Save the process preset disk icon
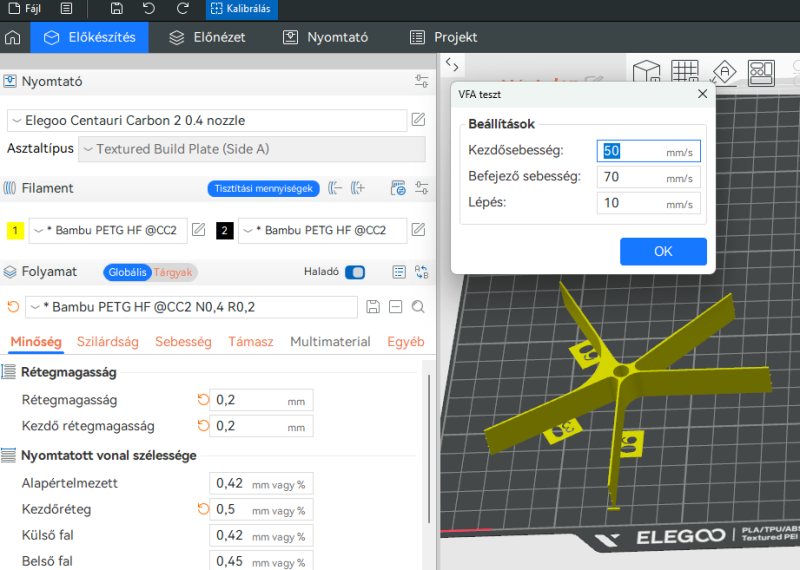This screenshot has height=570, width=800. pos(373,307)
